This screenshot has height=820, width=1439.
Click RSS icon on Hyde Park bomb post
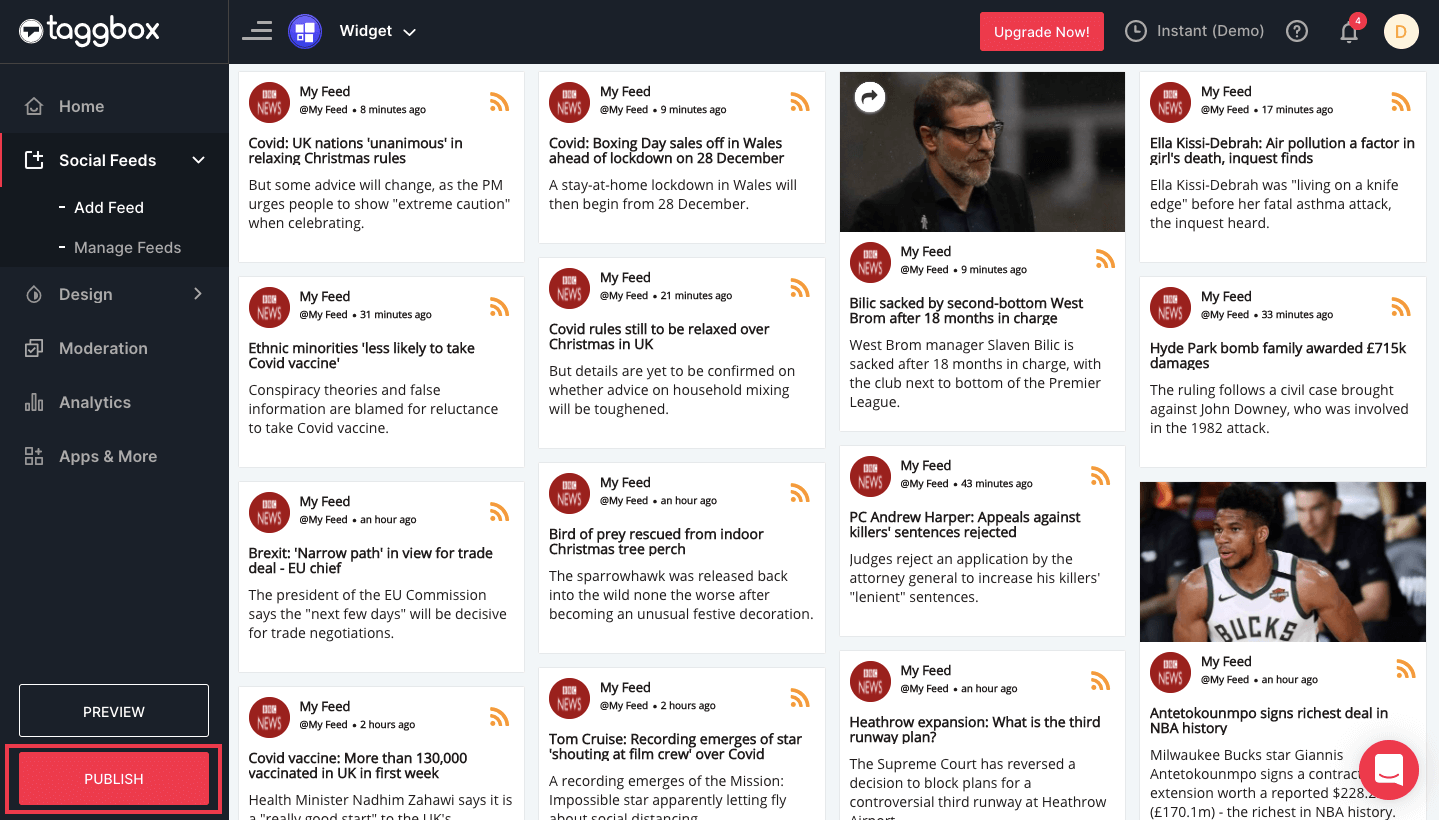(1400, 307)
